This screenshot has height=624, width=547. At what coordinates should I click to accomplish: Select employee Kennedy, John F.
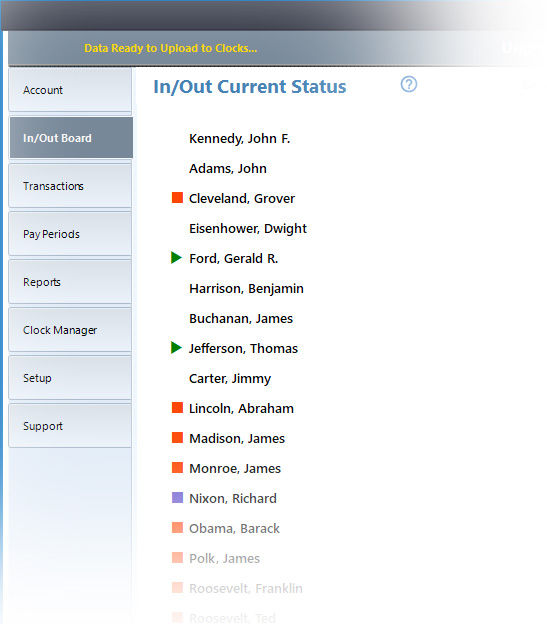239,138
